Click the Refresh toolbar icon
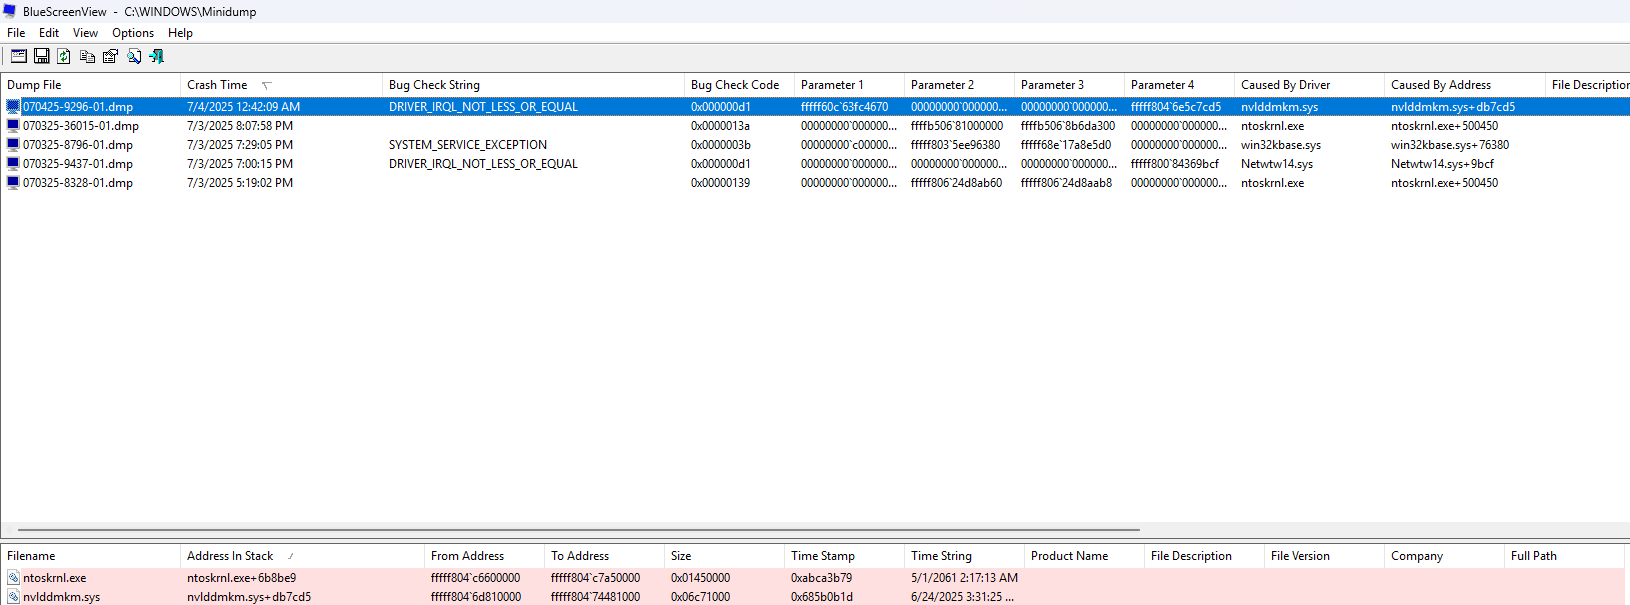The image size is (1630, 605). click(64, 56)
